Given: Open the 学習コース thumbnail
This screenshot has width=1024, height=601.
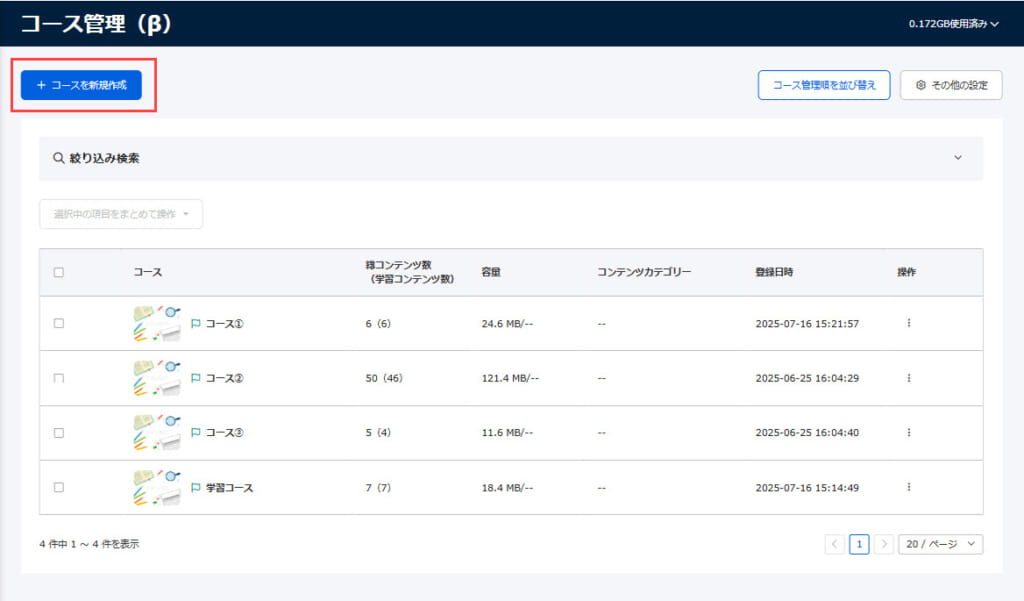Looking at the screenshot, I should click(157, 487).
